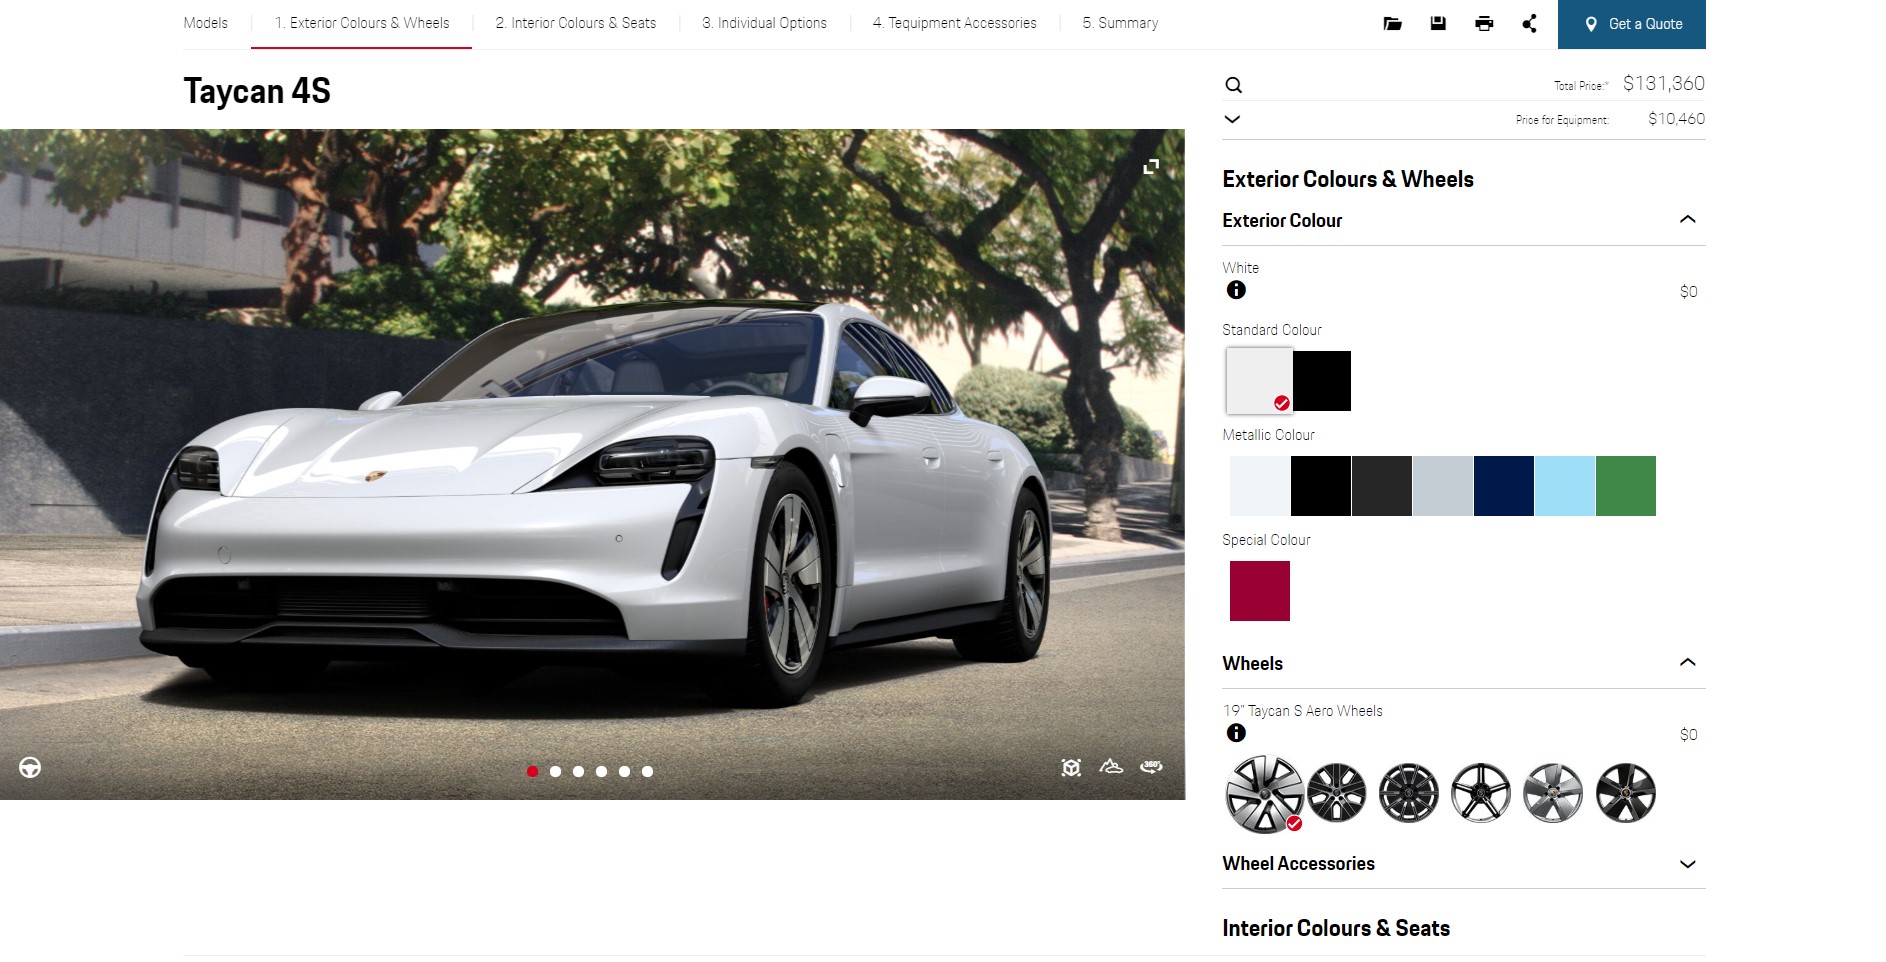
Task: Save configuration with the floppy disk icon
Action: coord(1438,24)
